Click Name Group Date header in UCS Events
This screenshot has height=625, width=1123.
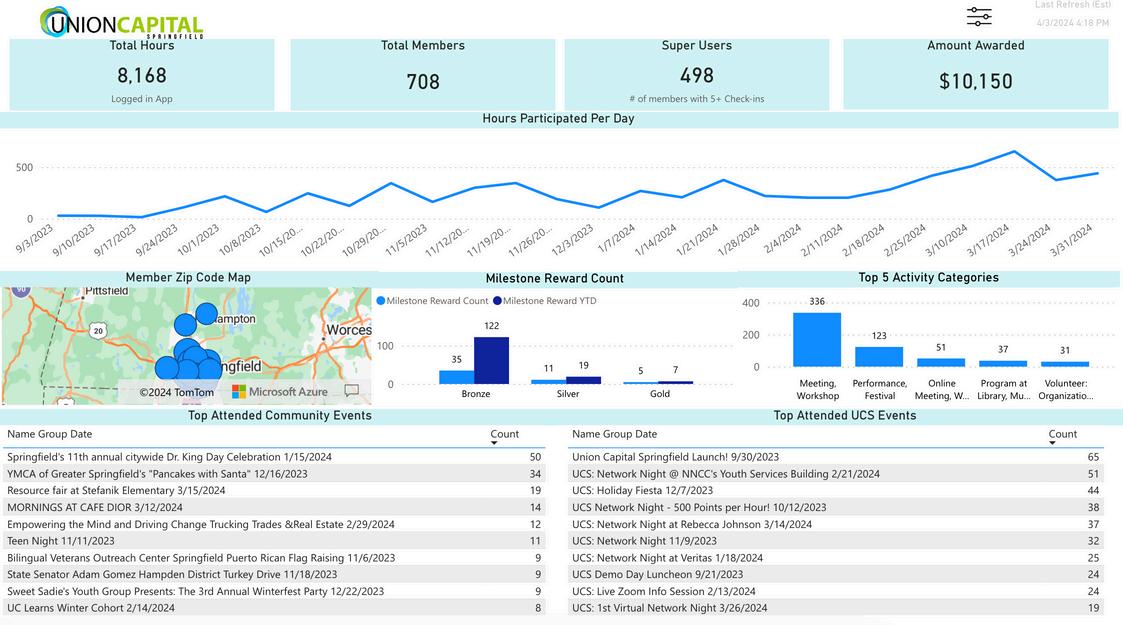[614, 434]
